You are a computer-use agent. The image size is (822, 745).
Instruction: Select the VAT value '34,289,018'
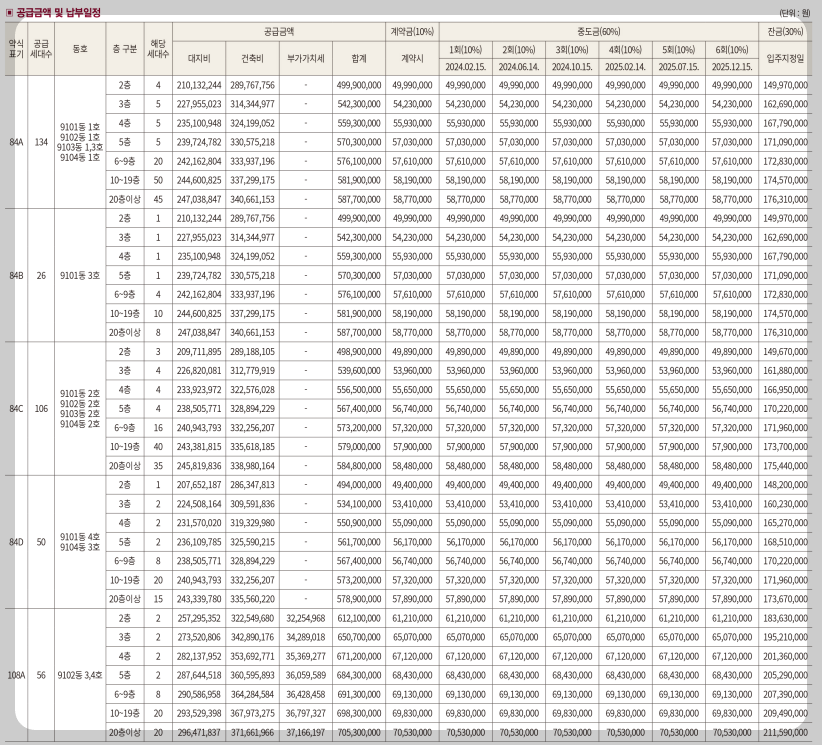(x=306, y=637)
